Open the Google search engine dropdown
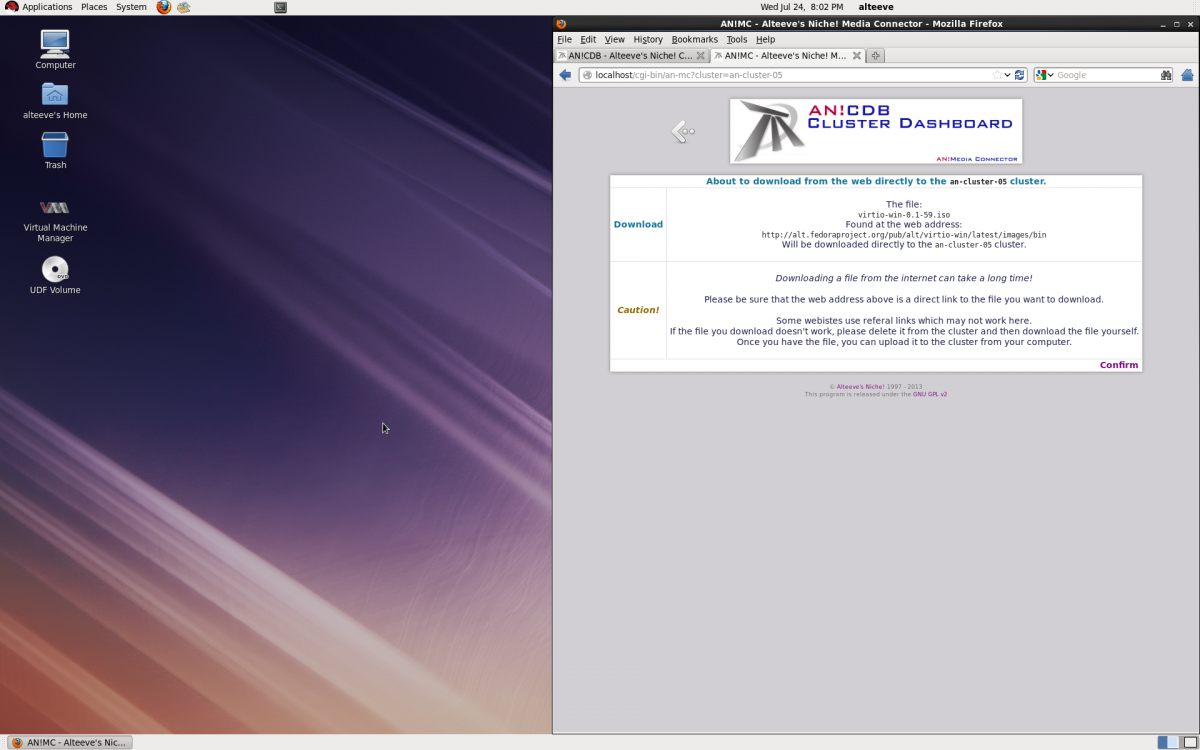 pos(1045,75)
